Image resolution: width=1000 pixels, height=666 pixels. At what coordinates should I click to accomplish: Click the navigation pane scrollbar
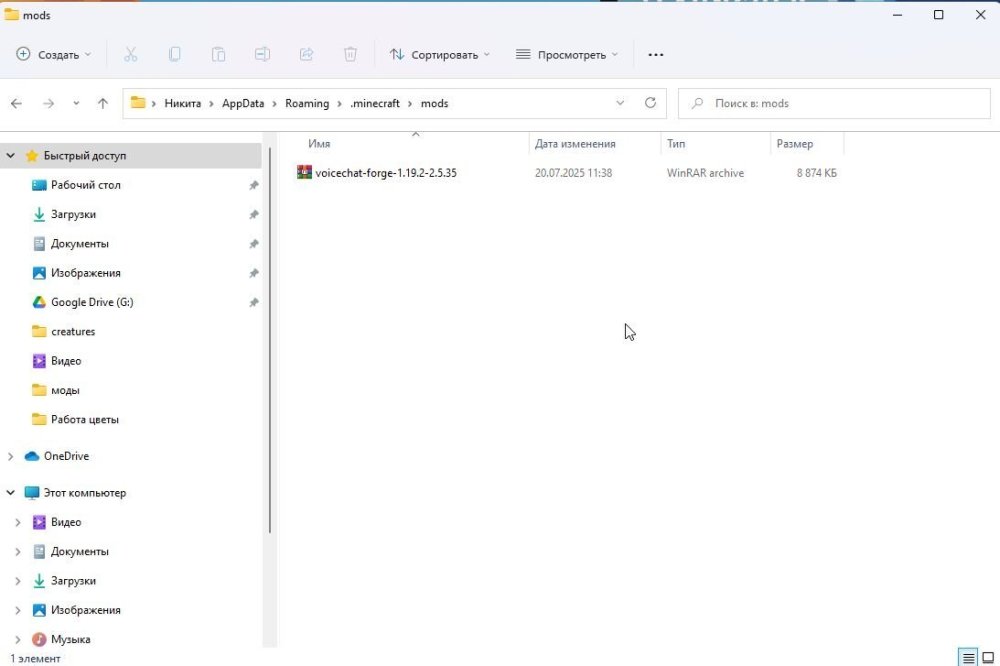point(270,341)
